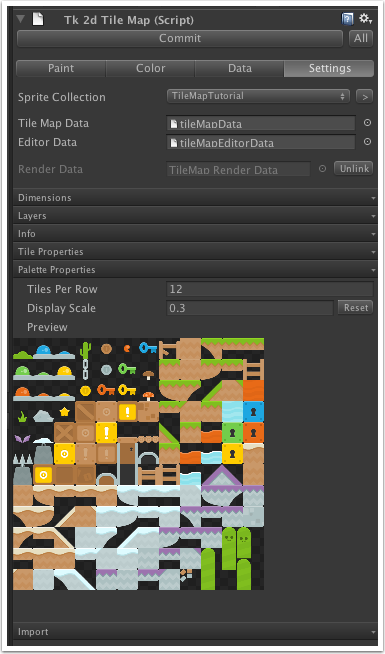Select the crate with X tile

coord(64,433)
